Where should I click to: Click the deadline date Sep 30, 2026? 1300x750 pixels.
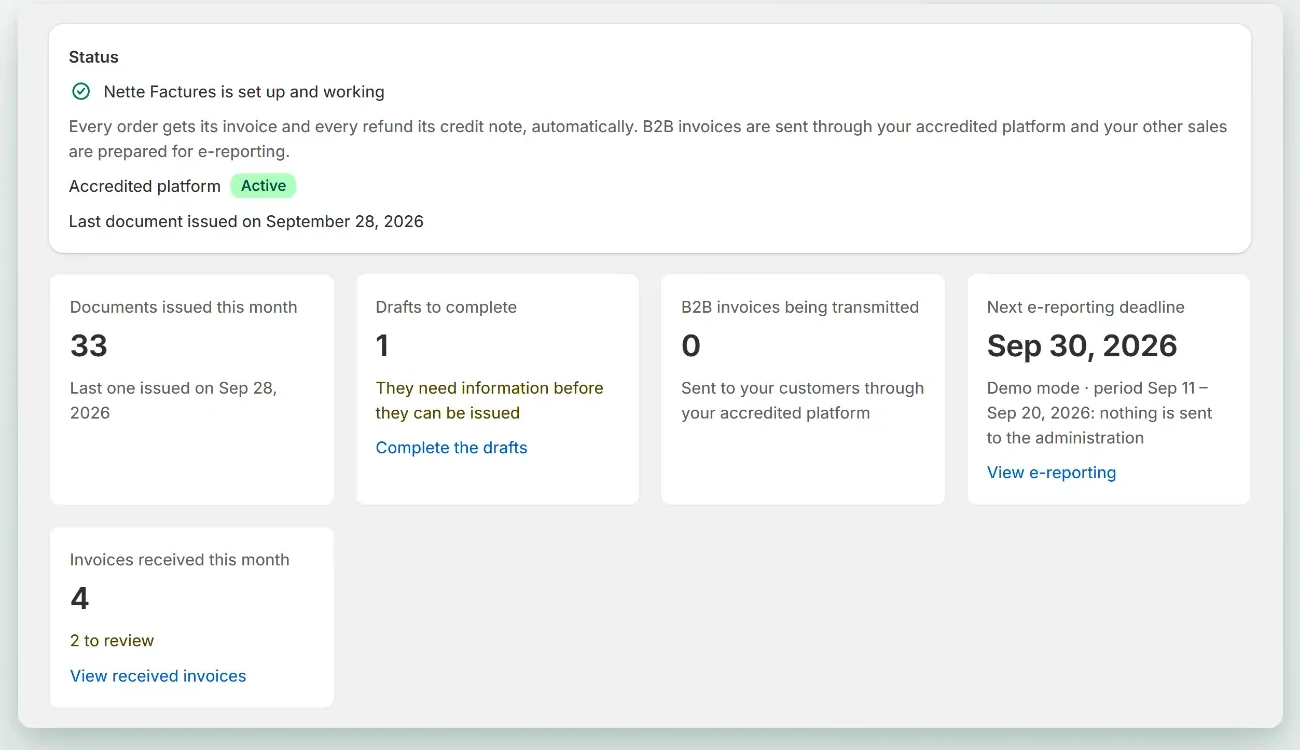[x=1082, y=346]
